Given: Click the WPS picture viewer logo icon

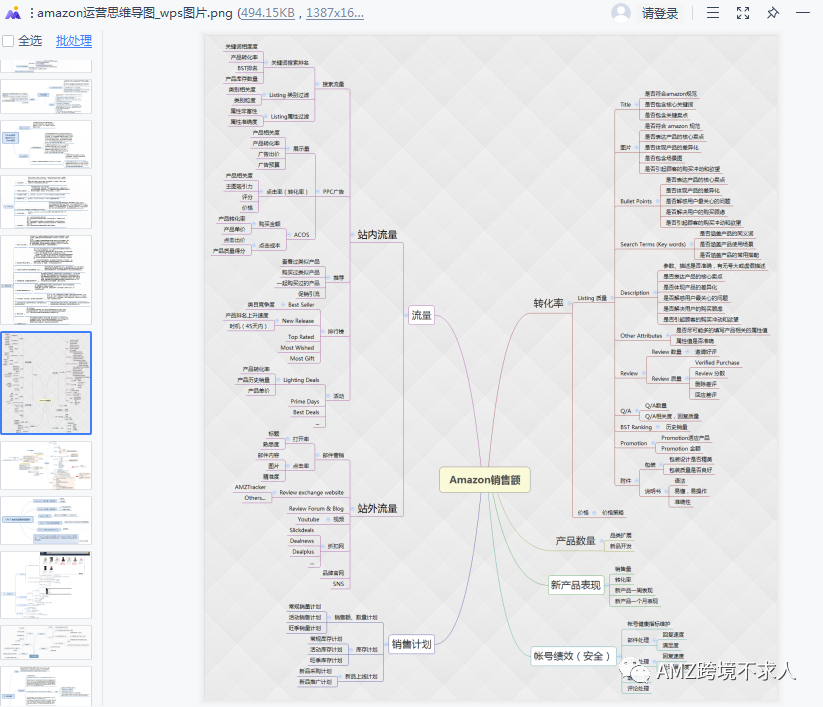Looking at the screenshot, I should click(x=13, y=13).
